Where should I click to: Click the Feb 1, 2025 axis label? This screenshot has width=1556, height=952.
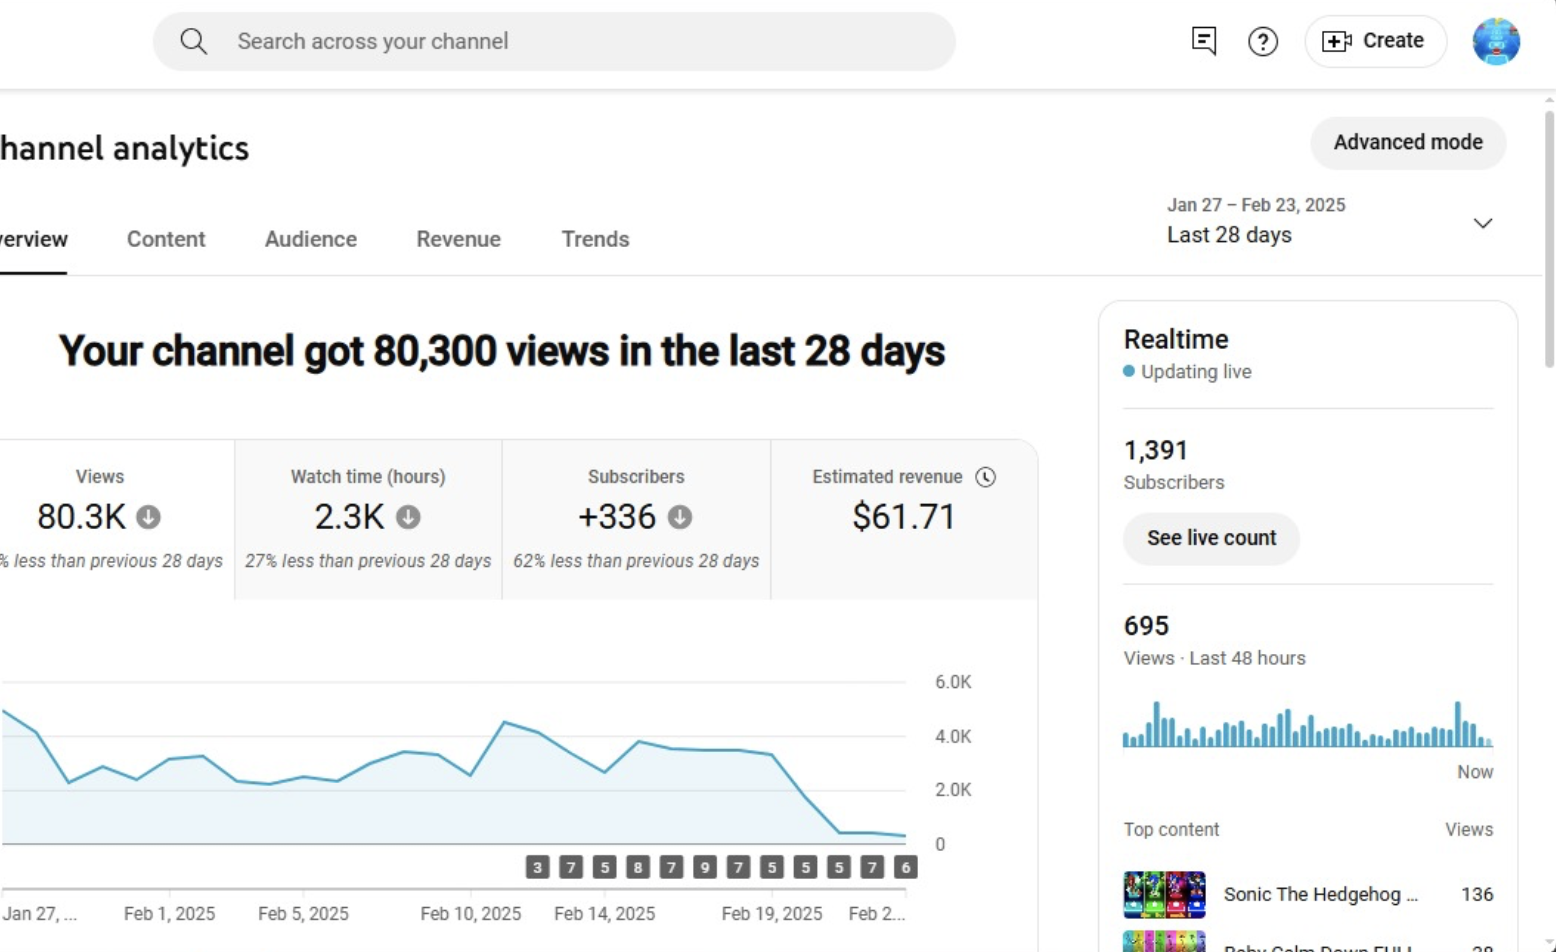click(169, 914)
